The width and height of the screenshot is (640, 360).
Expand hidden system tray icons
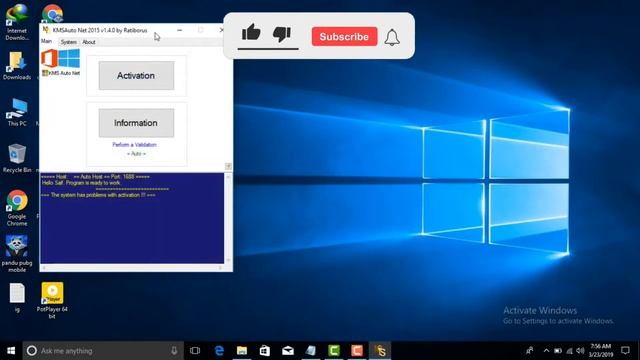546,351
